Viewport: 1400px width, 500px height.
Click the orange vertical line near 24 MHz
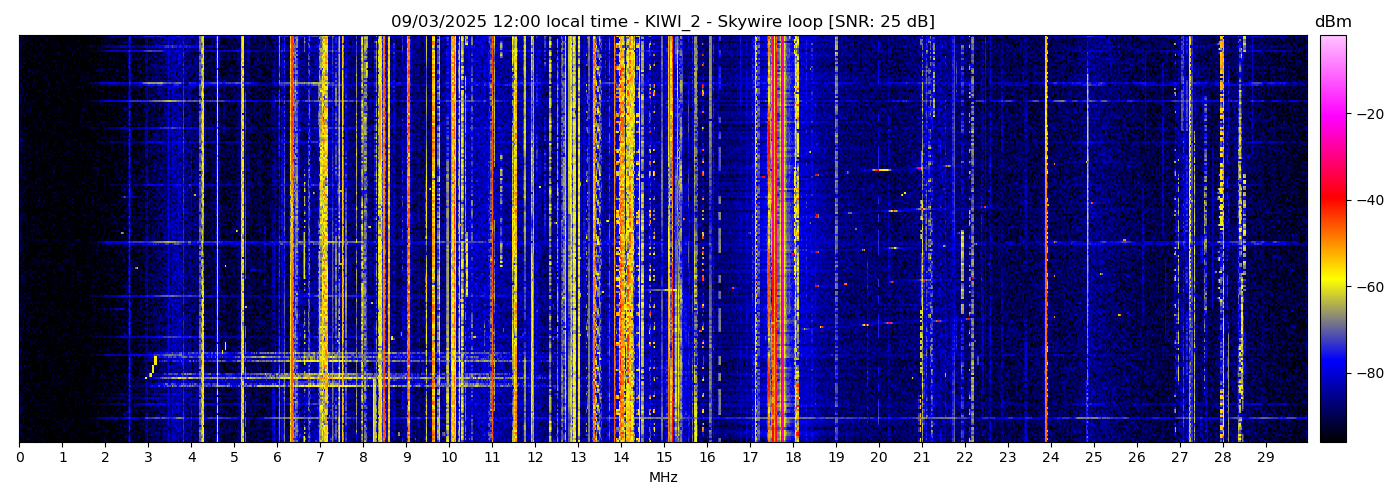pos(1046,240)
